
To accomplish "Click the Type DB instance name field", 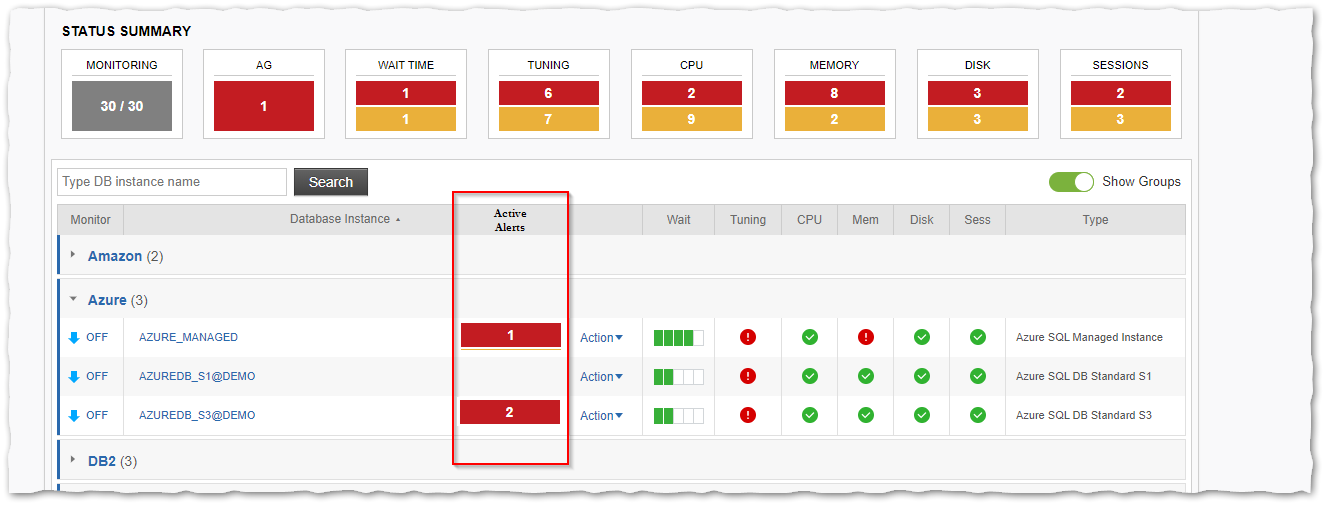I will (x=172, y=182).
